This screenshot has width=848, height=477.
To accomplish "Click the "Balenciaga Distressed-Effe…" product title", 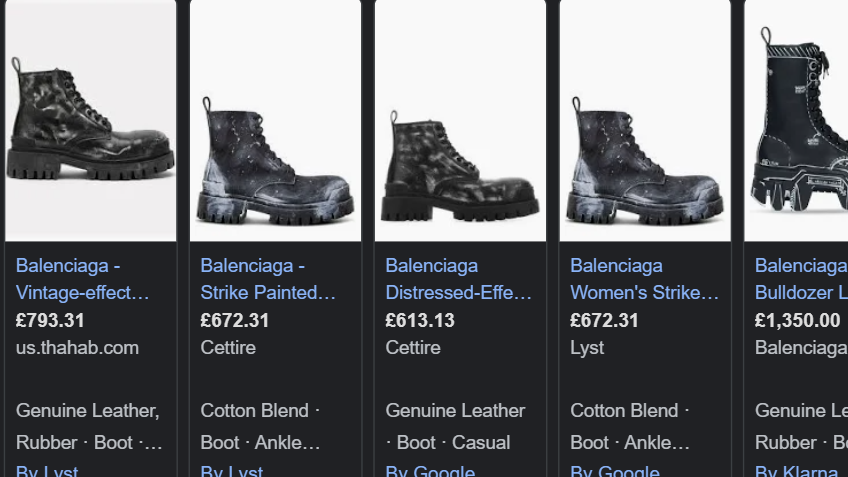I will tap(459, 279).
